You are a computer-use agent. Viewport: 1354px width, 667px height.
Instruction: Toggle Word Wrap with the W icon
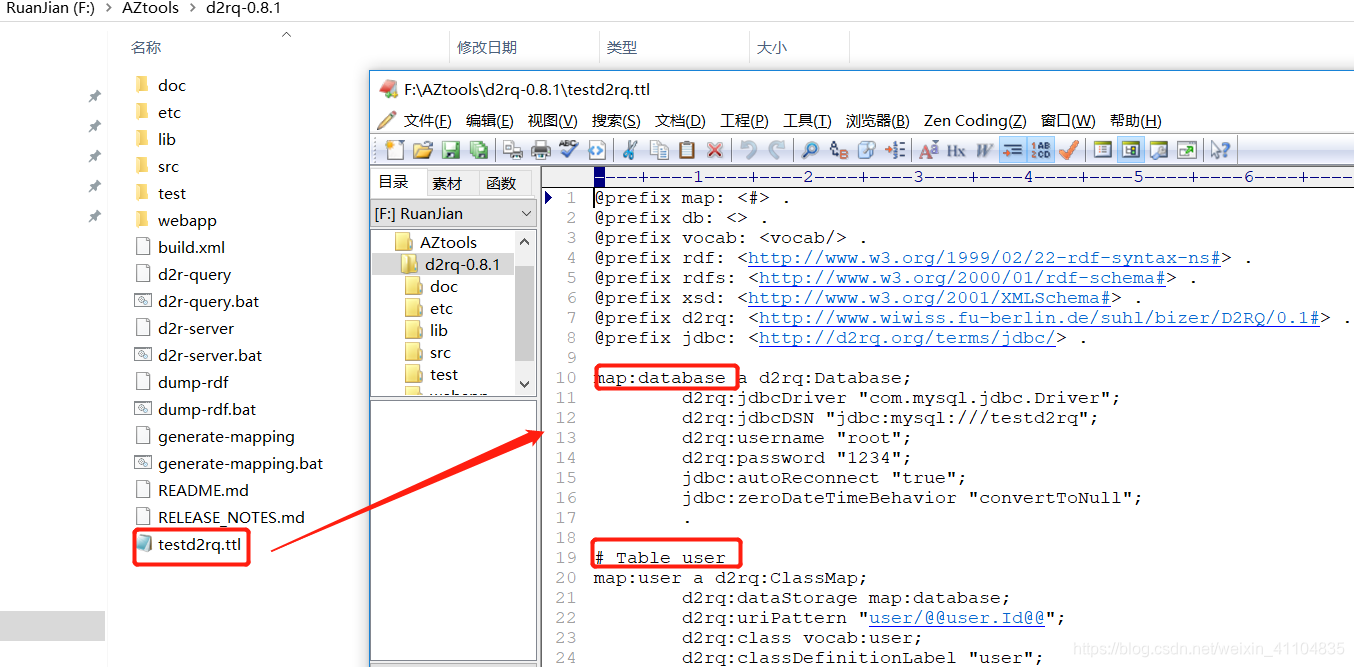click(984, 150)
